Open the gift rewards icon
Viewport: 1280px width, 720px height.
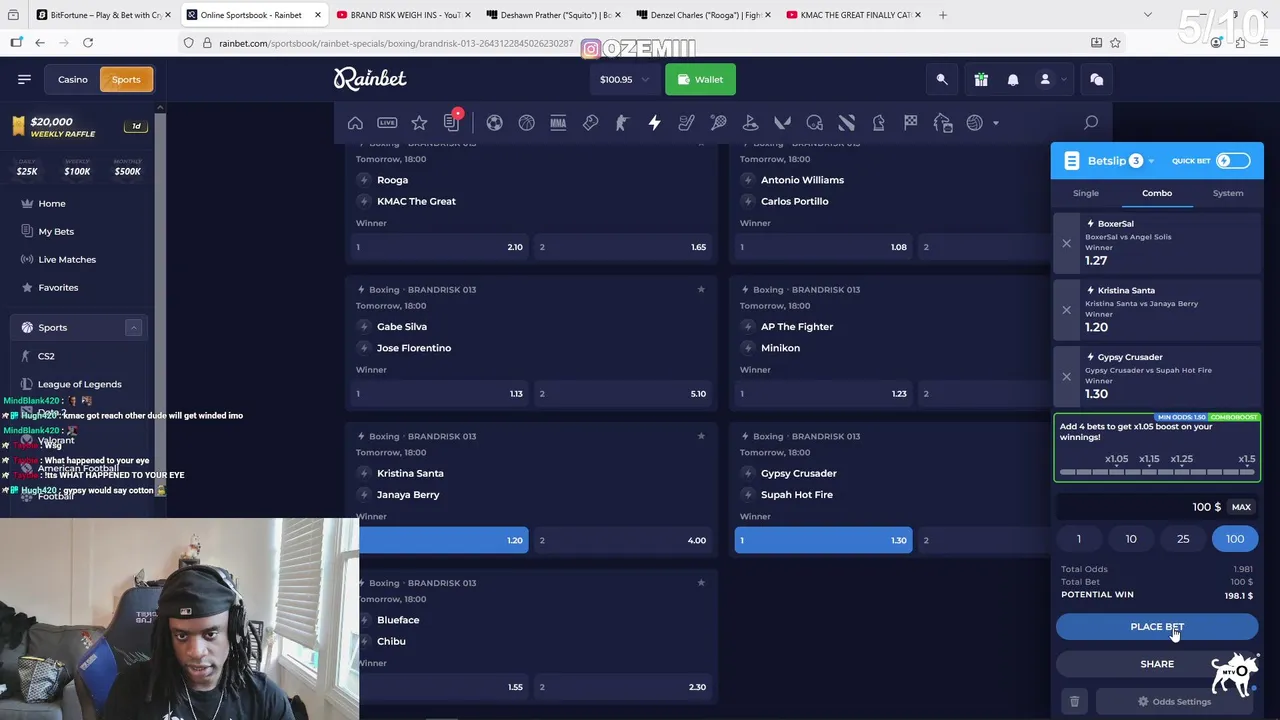pyautogui.click(x=981, y=79)
